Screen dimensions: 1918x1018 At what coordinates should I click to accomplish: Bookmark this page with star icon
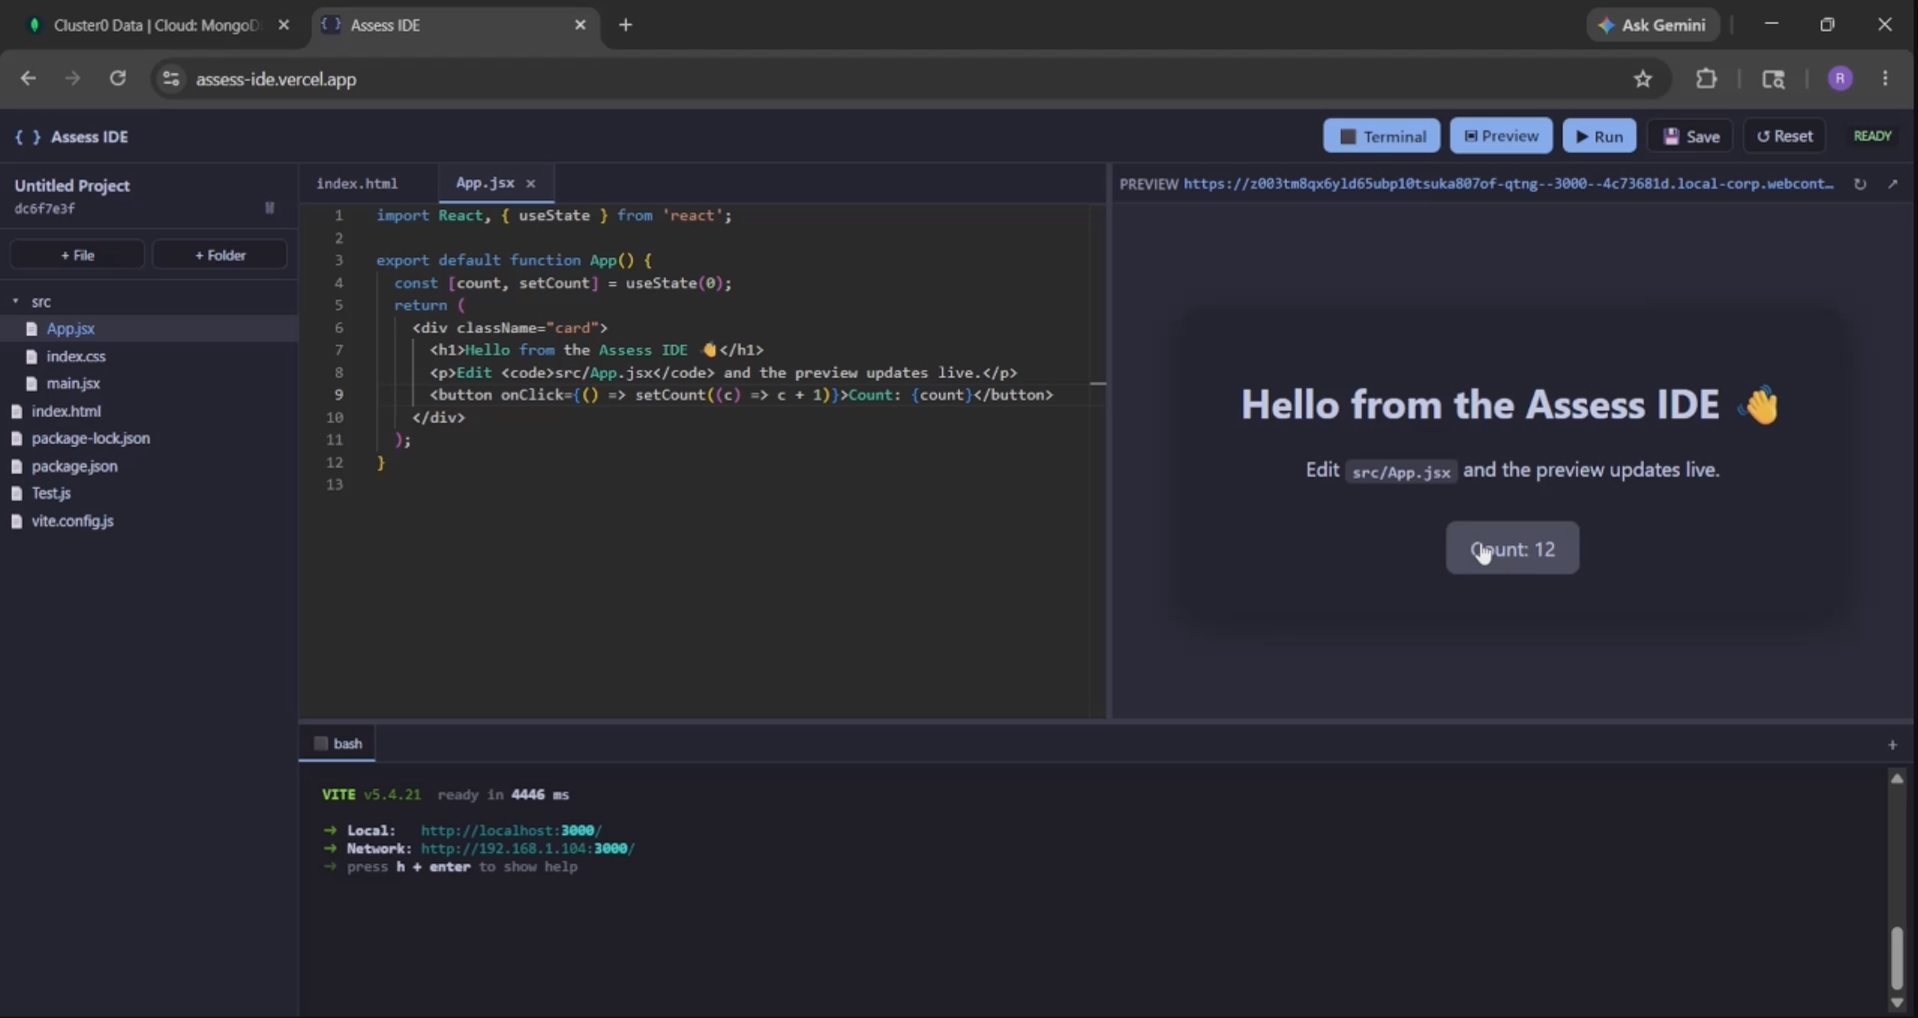pos(1643,79)
